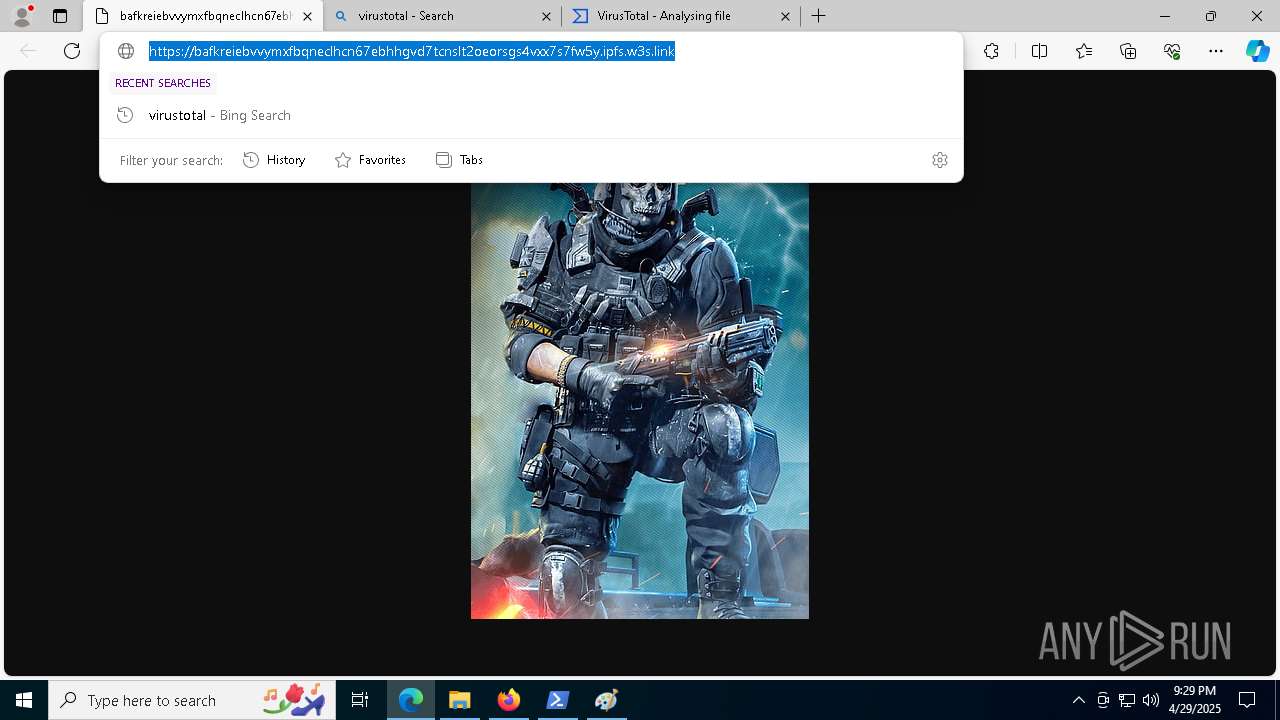Open Task View on taskbar
The image size is (1280, 720).
click(360, 700)
